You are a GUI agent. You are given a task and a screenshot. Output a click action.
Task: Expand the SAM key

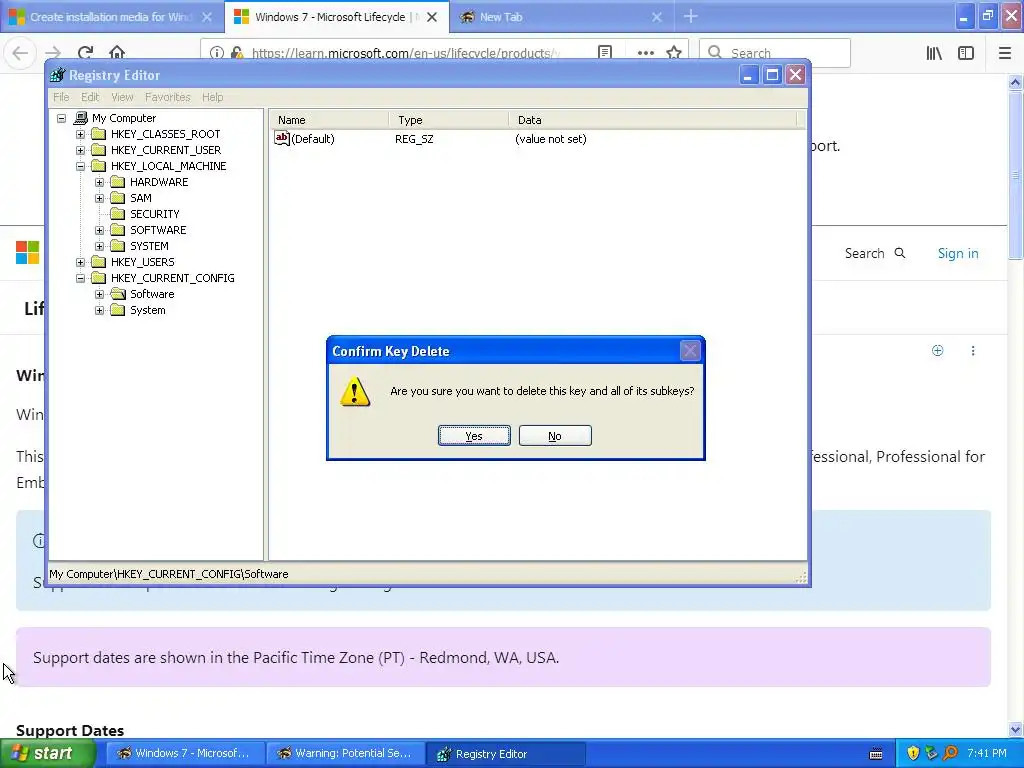[x=99, y=198]
